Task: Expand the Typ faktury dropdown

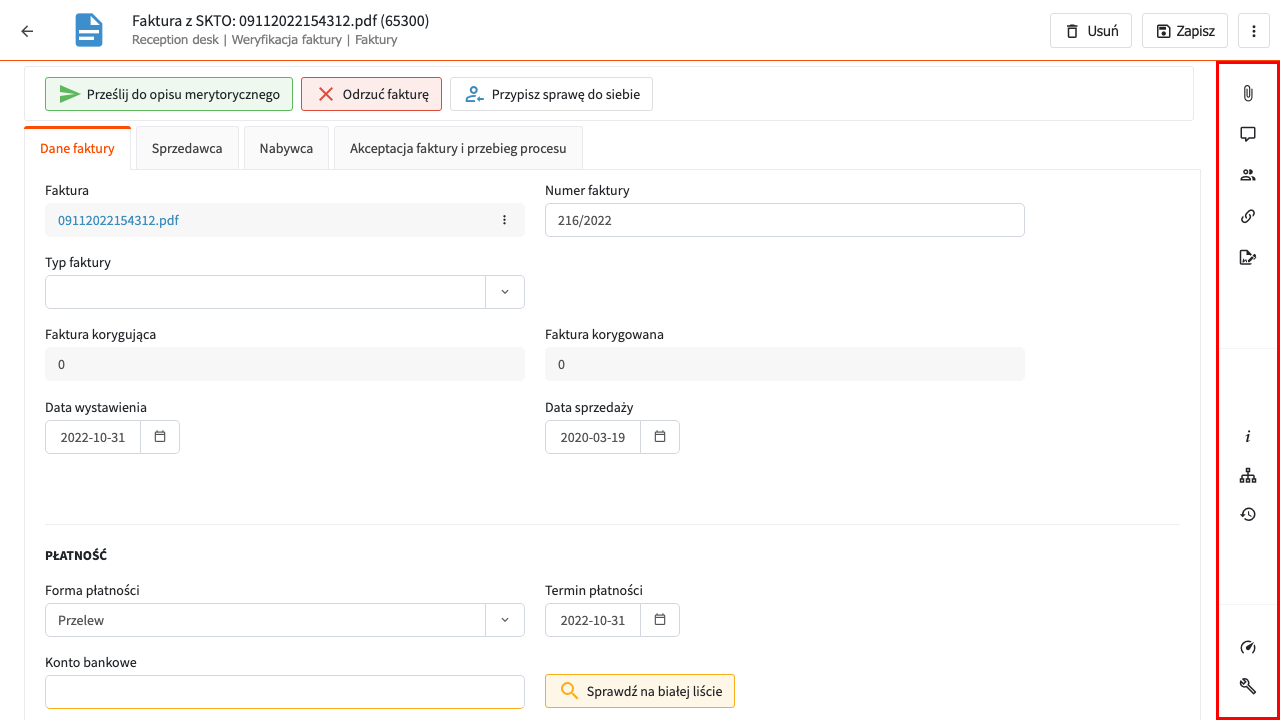Action: [504, 292]
